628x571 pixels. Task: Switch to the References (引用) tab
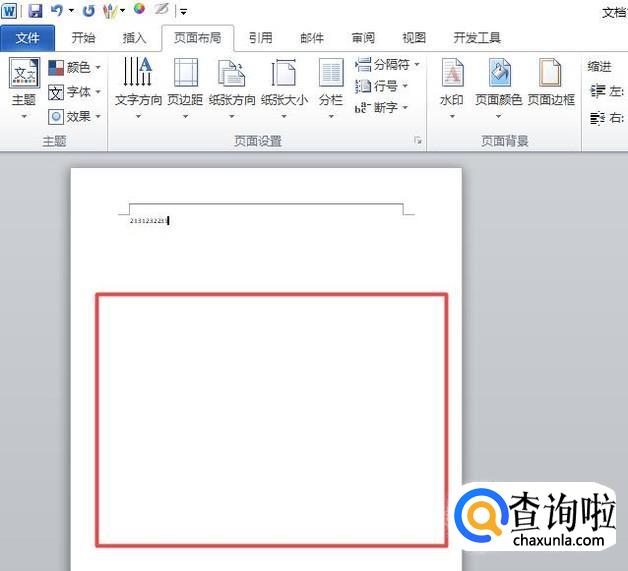260,38
